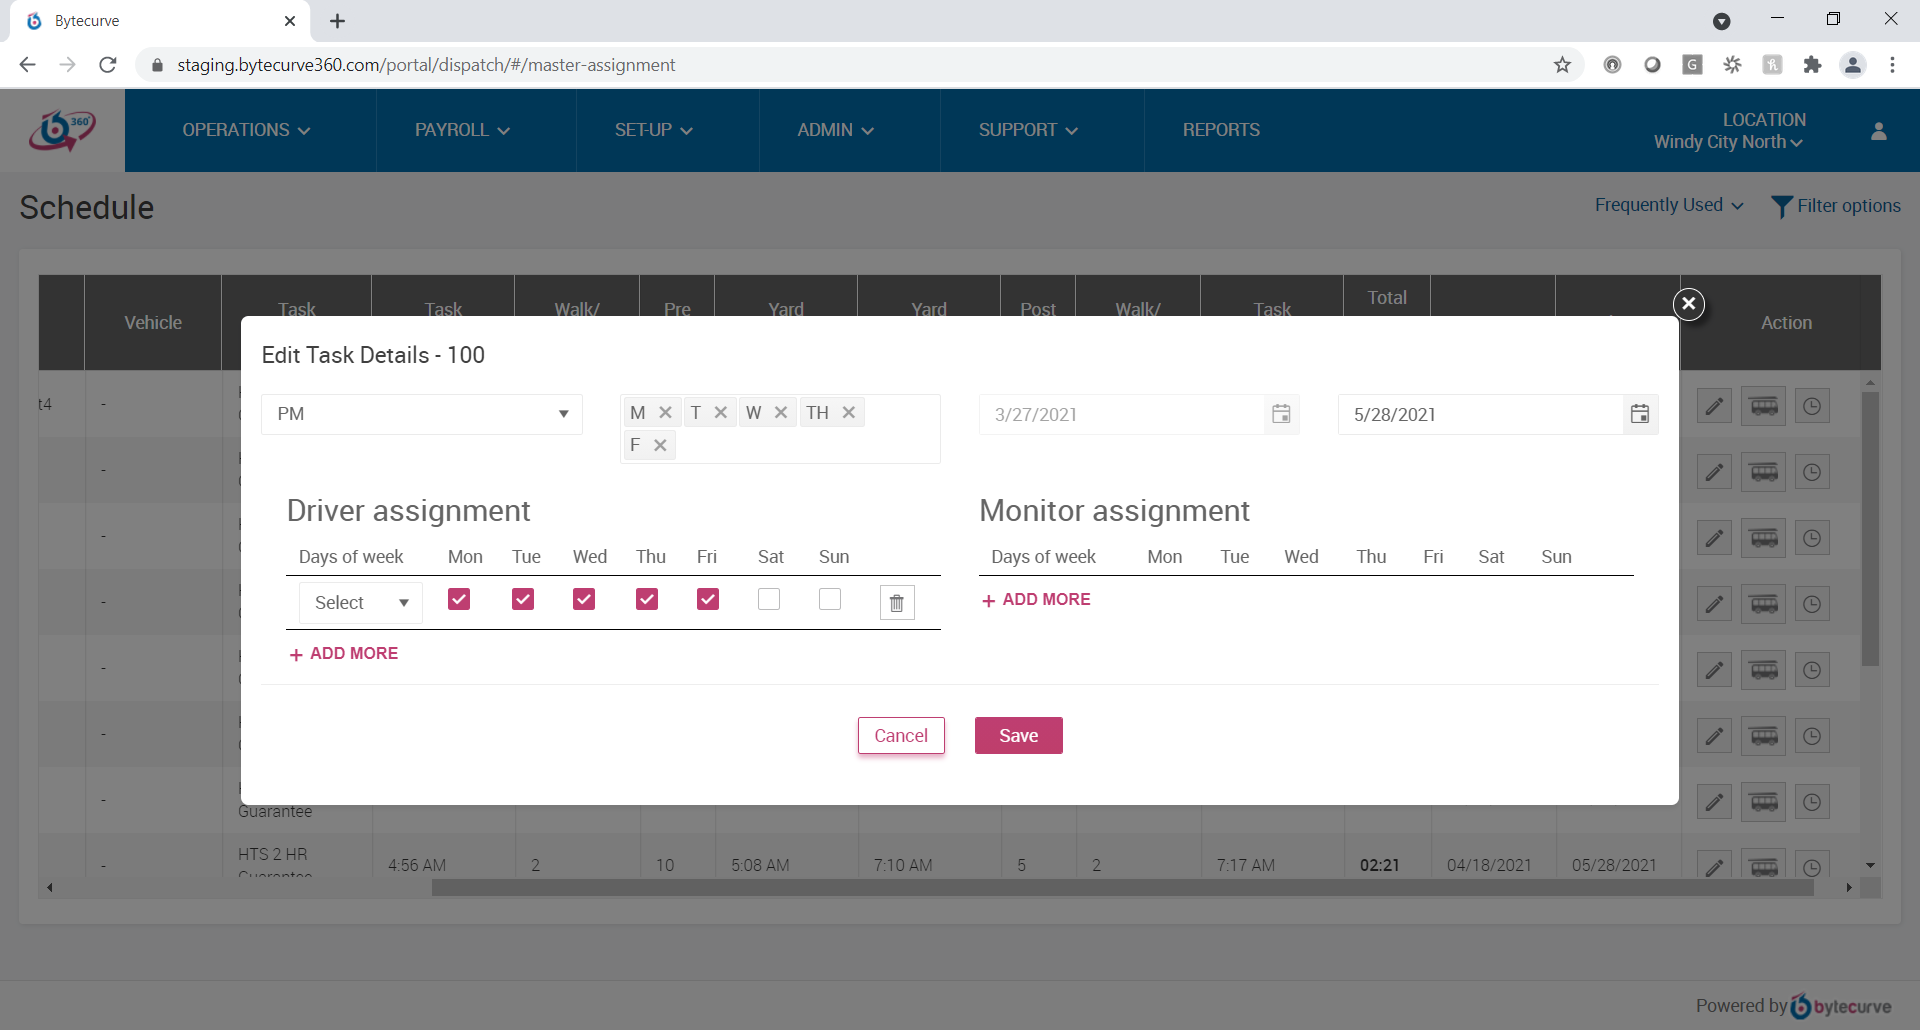Click the Filter options link
This screenshot has height=1030, width=1920.
click(1848, 206)
